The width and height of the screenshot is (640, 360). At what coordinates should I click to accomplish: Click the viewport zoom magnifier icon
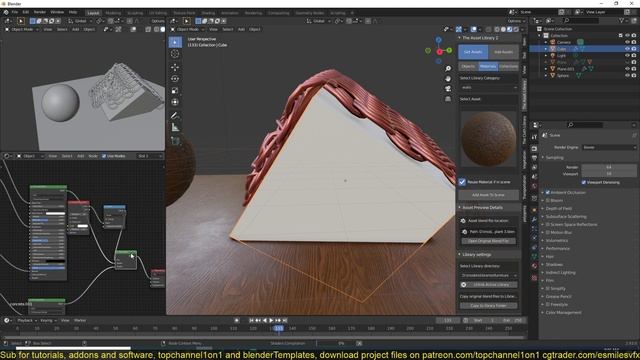[x=448, y=68]
